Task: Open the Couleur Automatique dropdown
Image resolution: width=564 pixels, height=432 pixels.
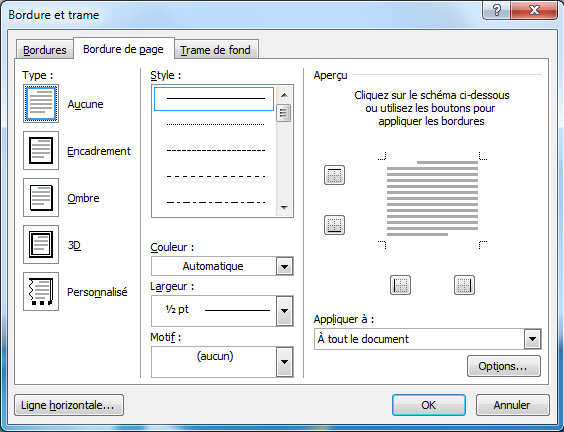Action: [222, 266]
